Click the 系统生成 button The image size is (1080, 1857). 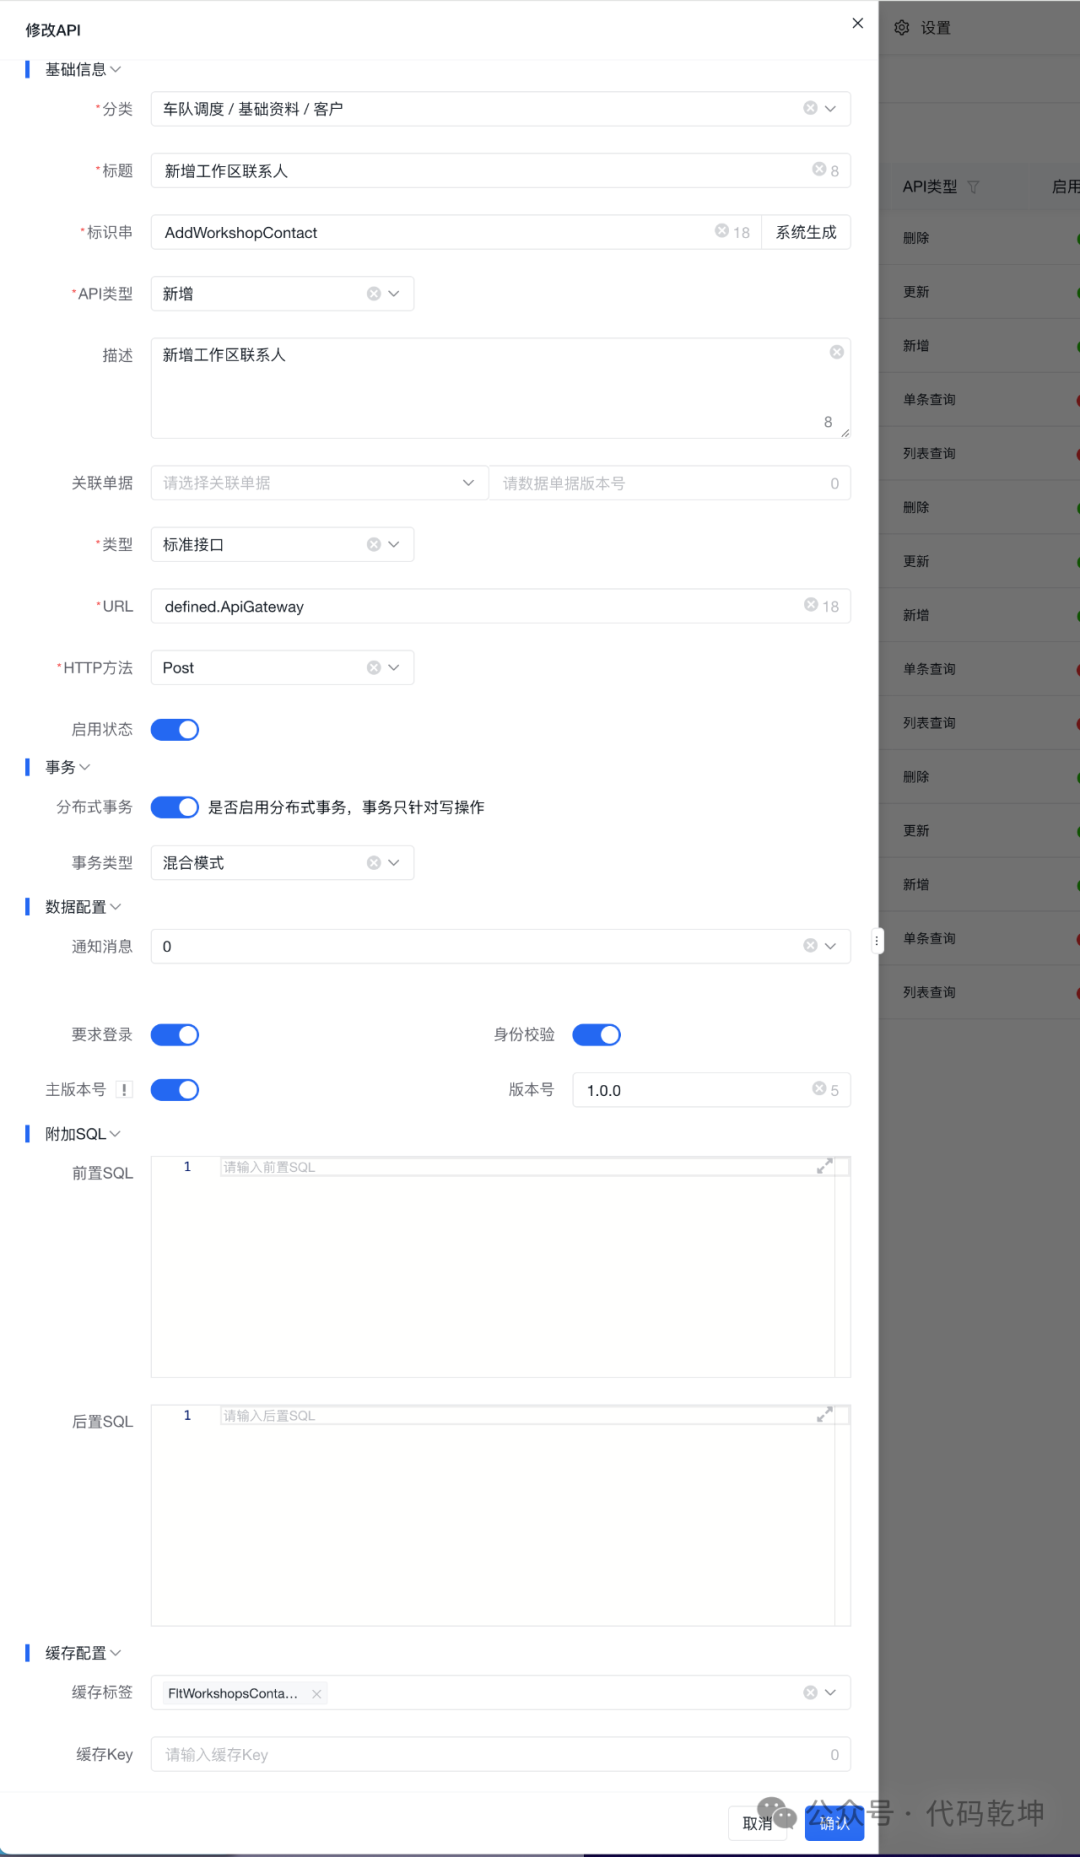click(x=806, y=232)
